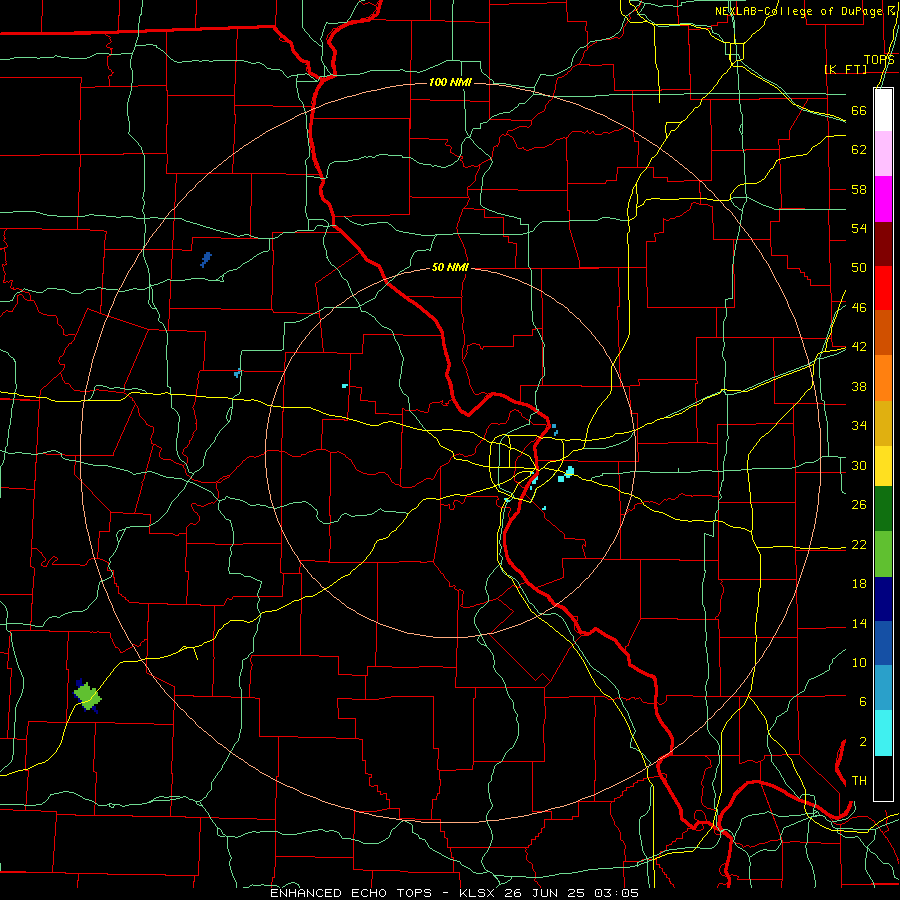Image resolution: width=900 pixels, height=900 pixels.
Task: Select the light green legend swatch near 22
Action: click(883, 554)
